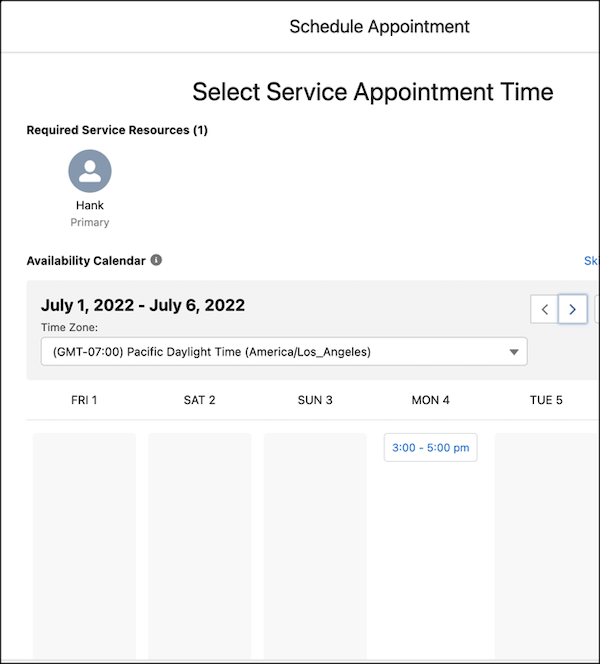Click Hank's profile avatar icon
The image size is (600, 664).
pyautogui.click(x=90, y=171)
